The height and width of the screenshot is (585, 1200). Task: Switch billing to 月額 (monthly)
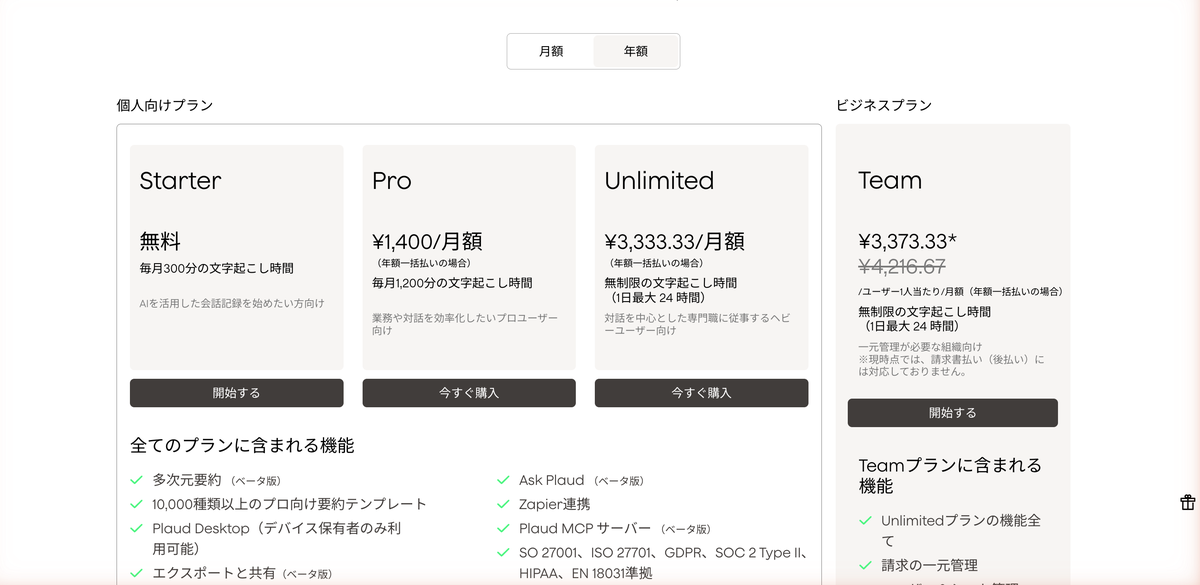click(x=551, y=51)
